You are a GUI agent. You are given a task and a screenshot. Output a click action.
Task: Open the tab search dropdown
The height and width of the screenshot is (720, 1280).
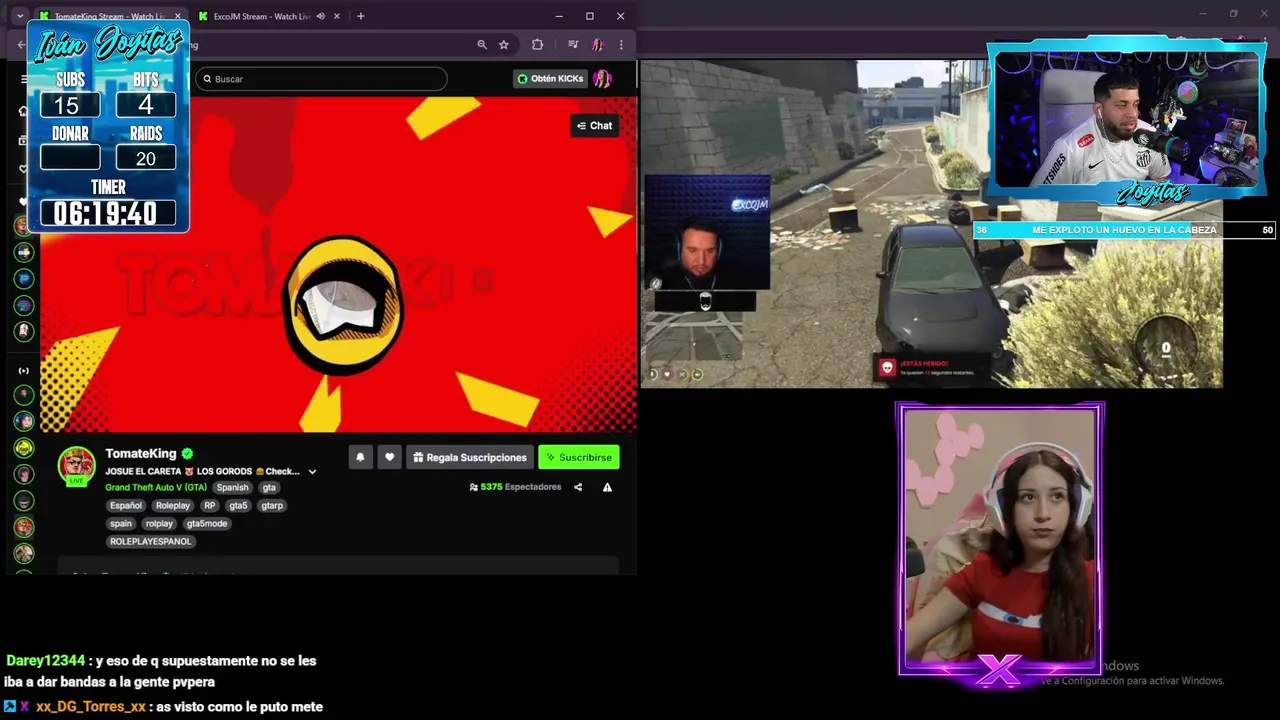click(x=20, y=16)
